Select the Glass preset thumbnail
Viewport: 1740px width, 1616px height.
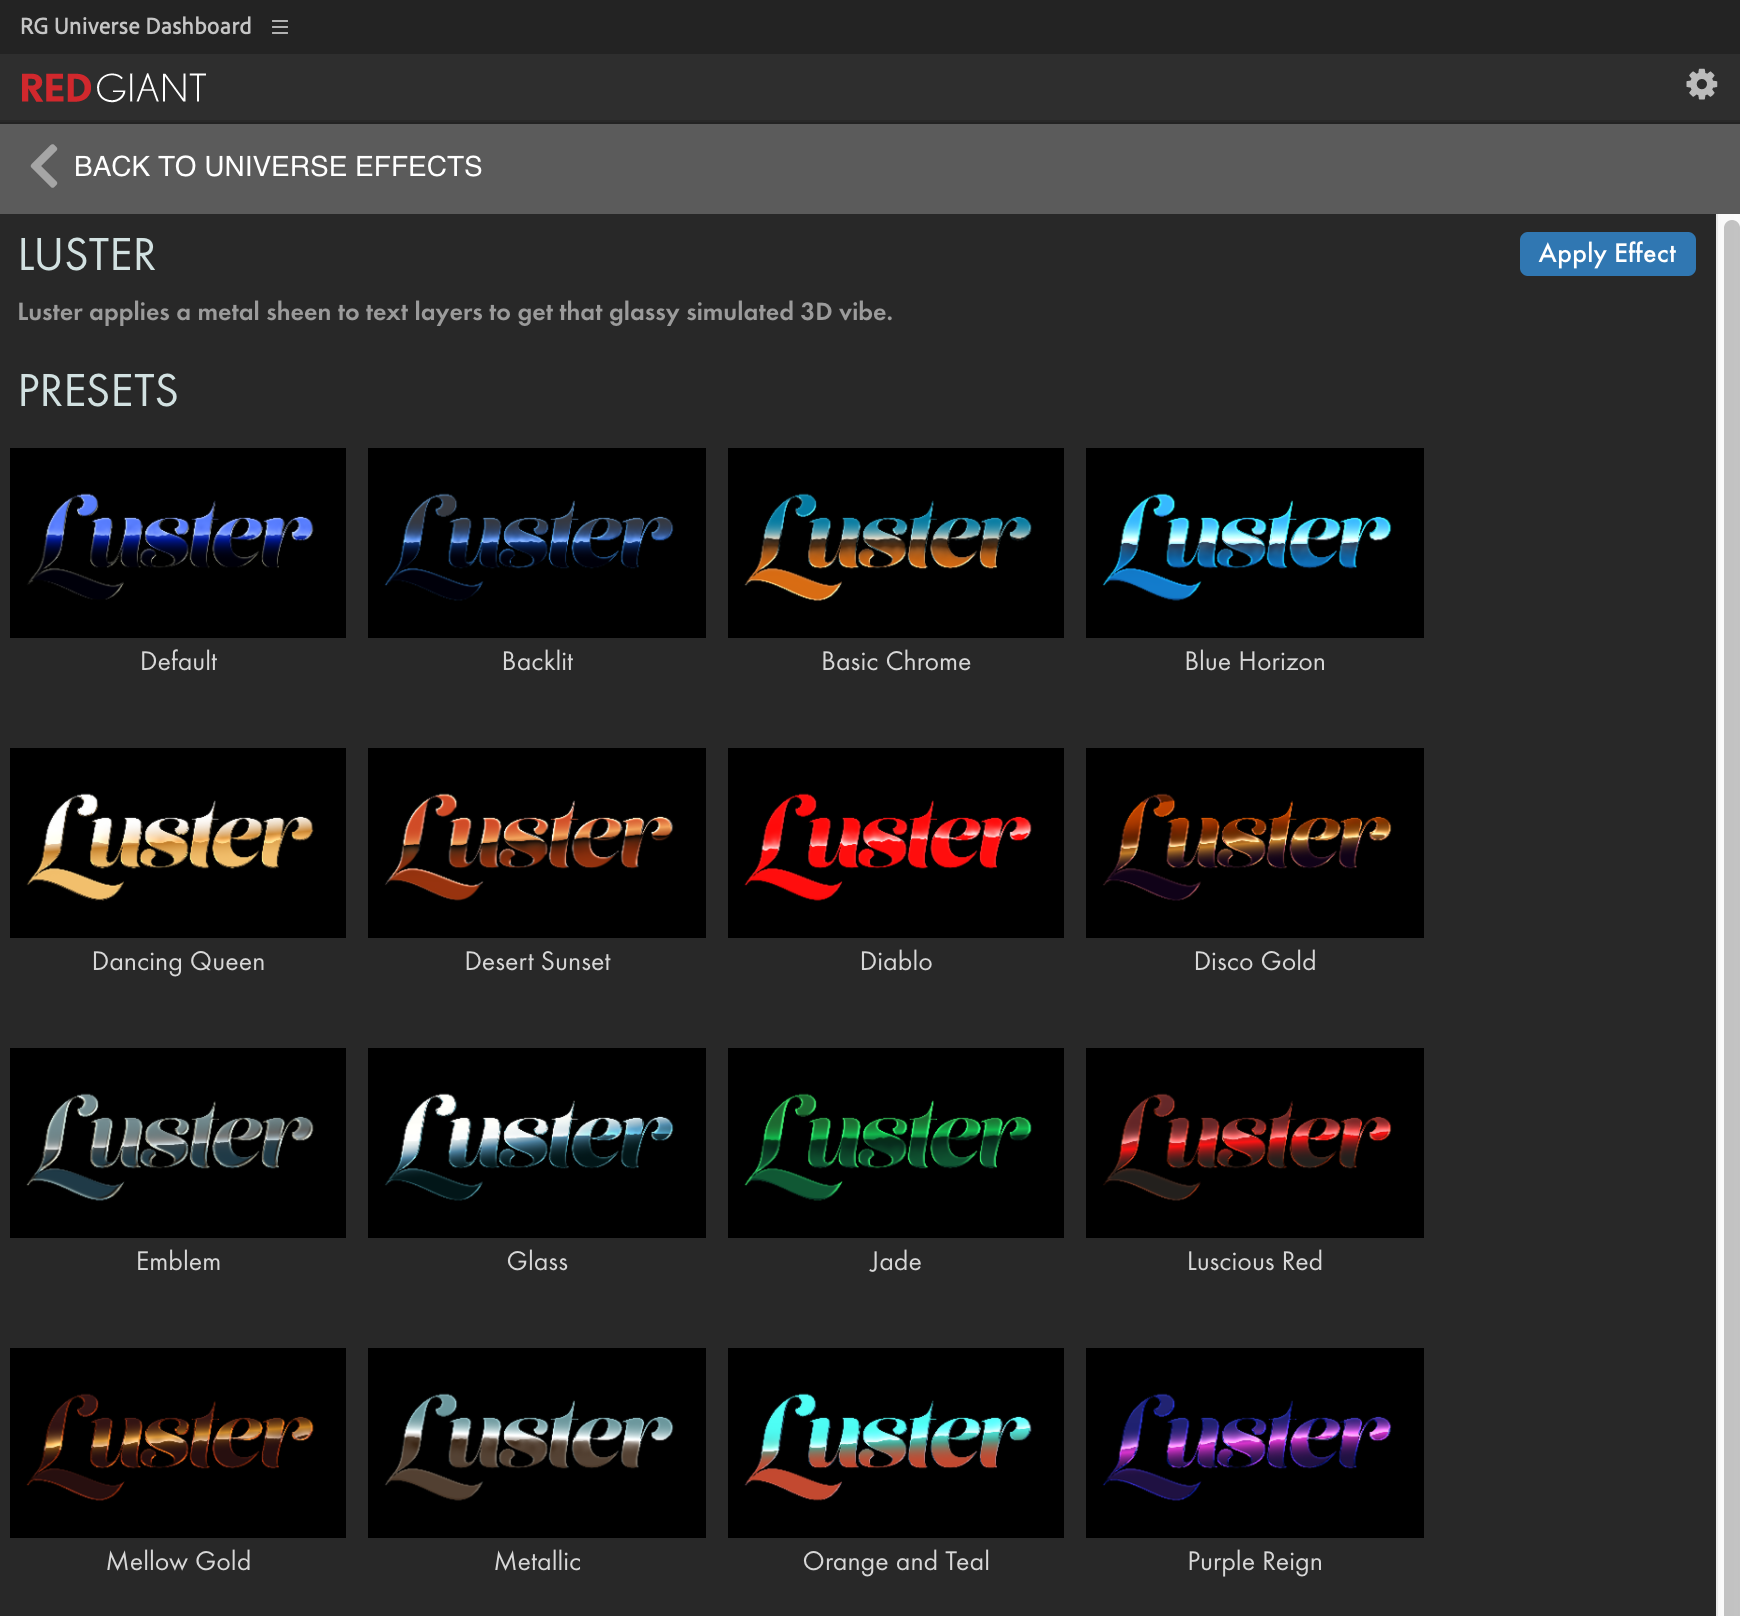[x=537, y=1143]
